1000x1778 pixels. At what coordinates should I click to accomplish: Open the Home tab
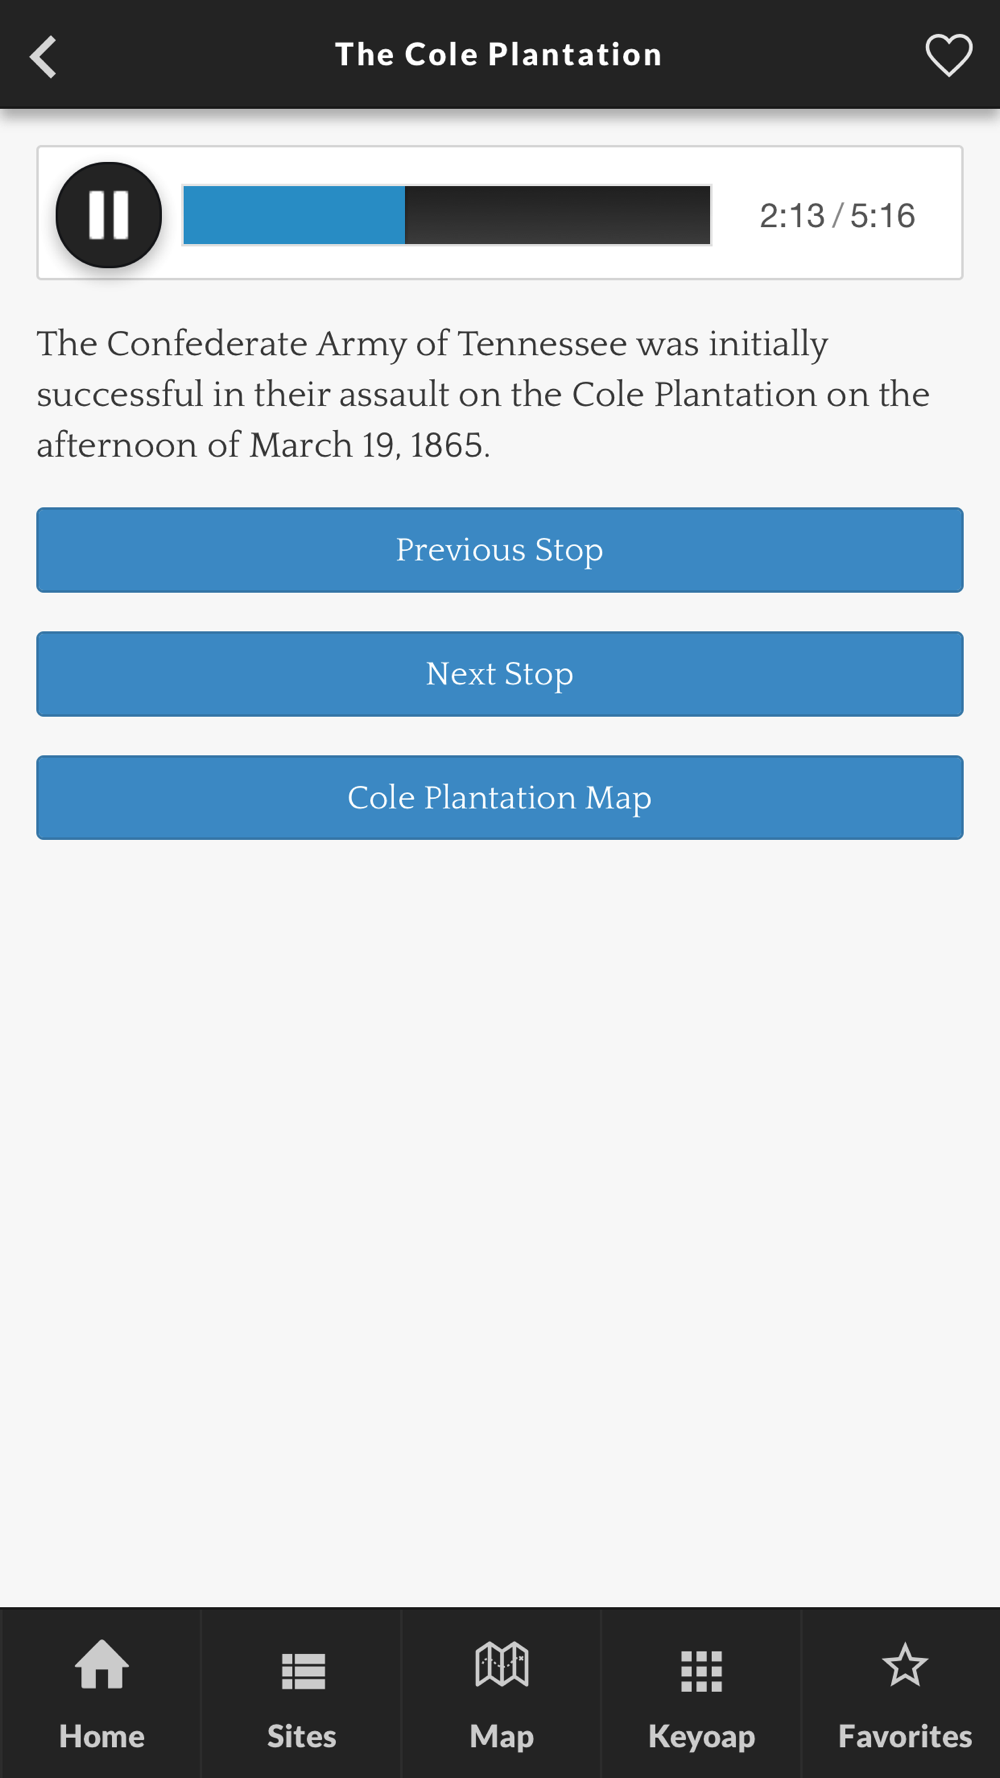click(x=101, y=1693)
